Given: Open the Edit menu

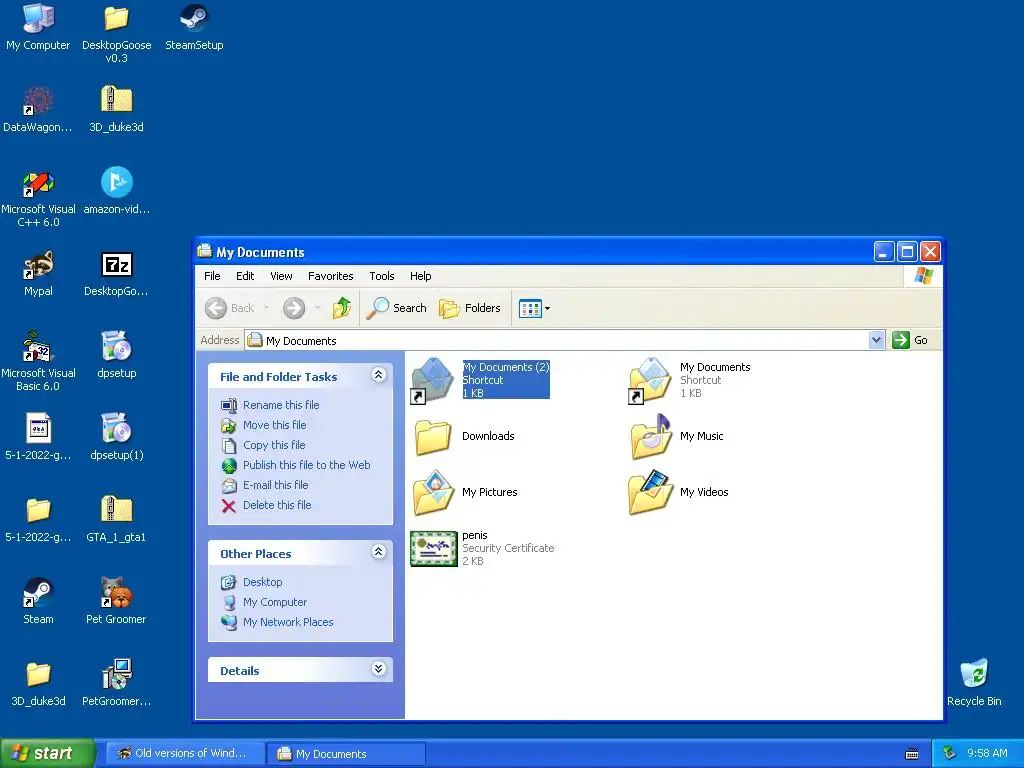Looking at the screenshot, I should 245,276.
